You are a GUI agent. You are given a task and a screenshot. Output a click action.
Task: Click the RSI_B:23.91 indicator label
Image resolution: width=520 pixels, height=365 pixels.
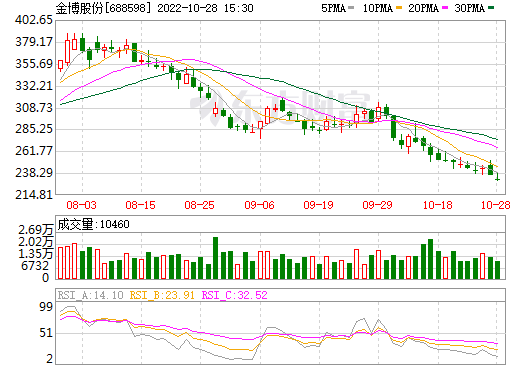point(162,295)
